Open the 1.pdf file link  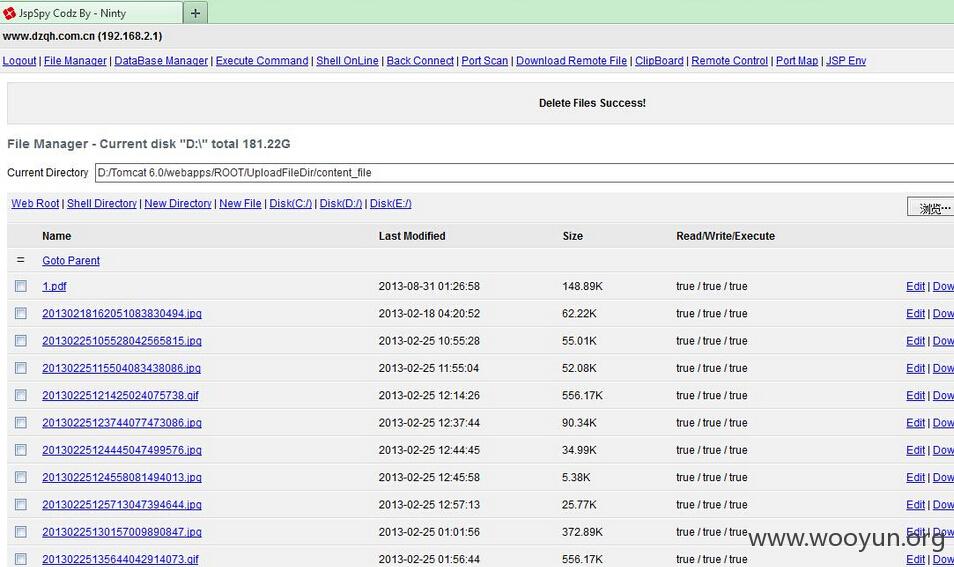(x=54, y=286)
